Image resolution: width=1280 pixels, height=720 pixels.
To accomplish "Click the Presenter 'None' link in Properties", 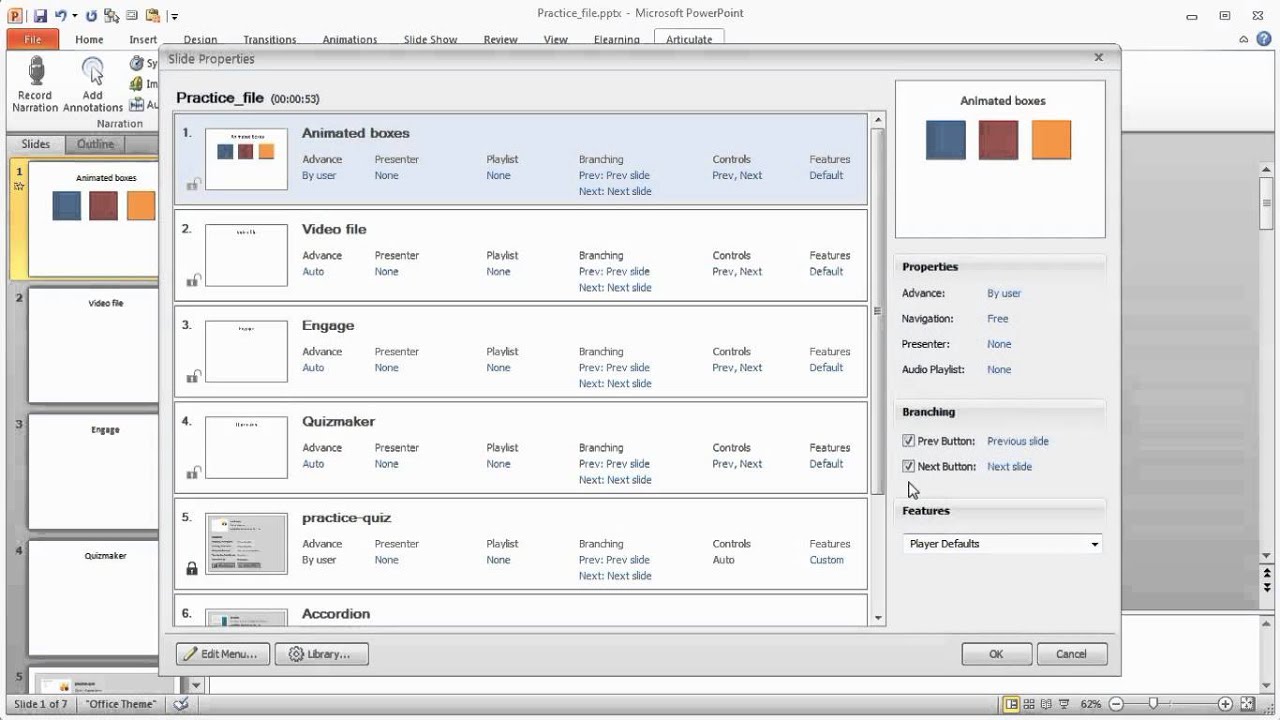I will [999, 344].
